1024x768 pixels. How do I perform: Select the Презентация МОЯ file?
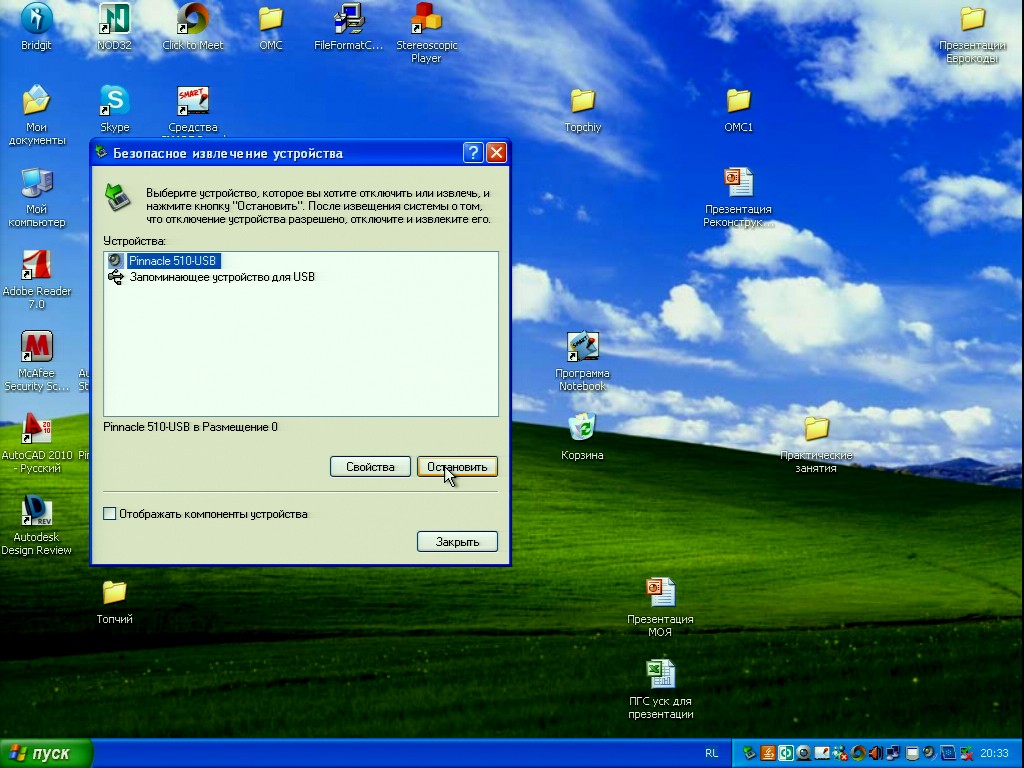click(x=660, y=607)
